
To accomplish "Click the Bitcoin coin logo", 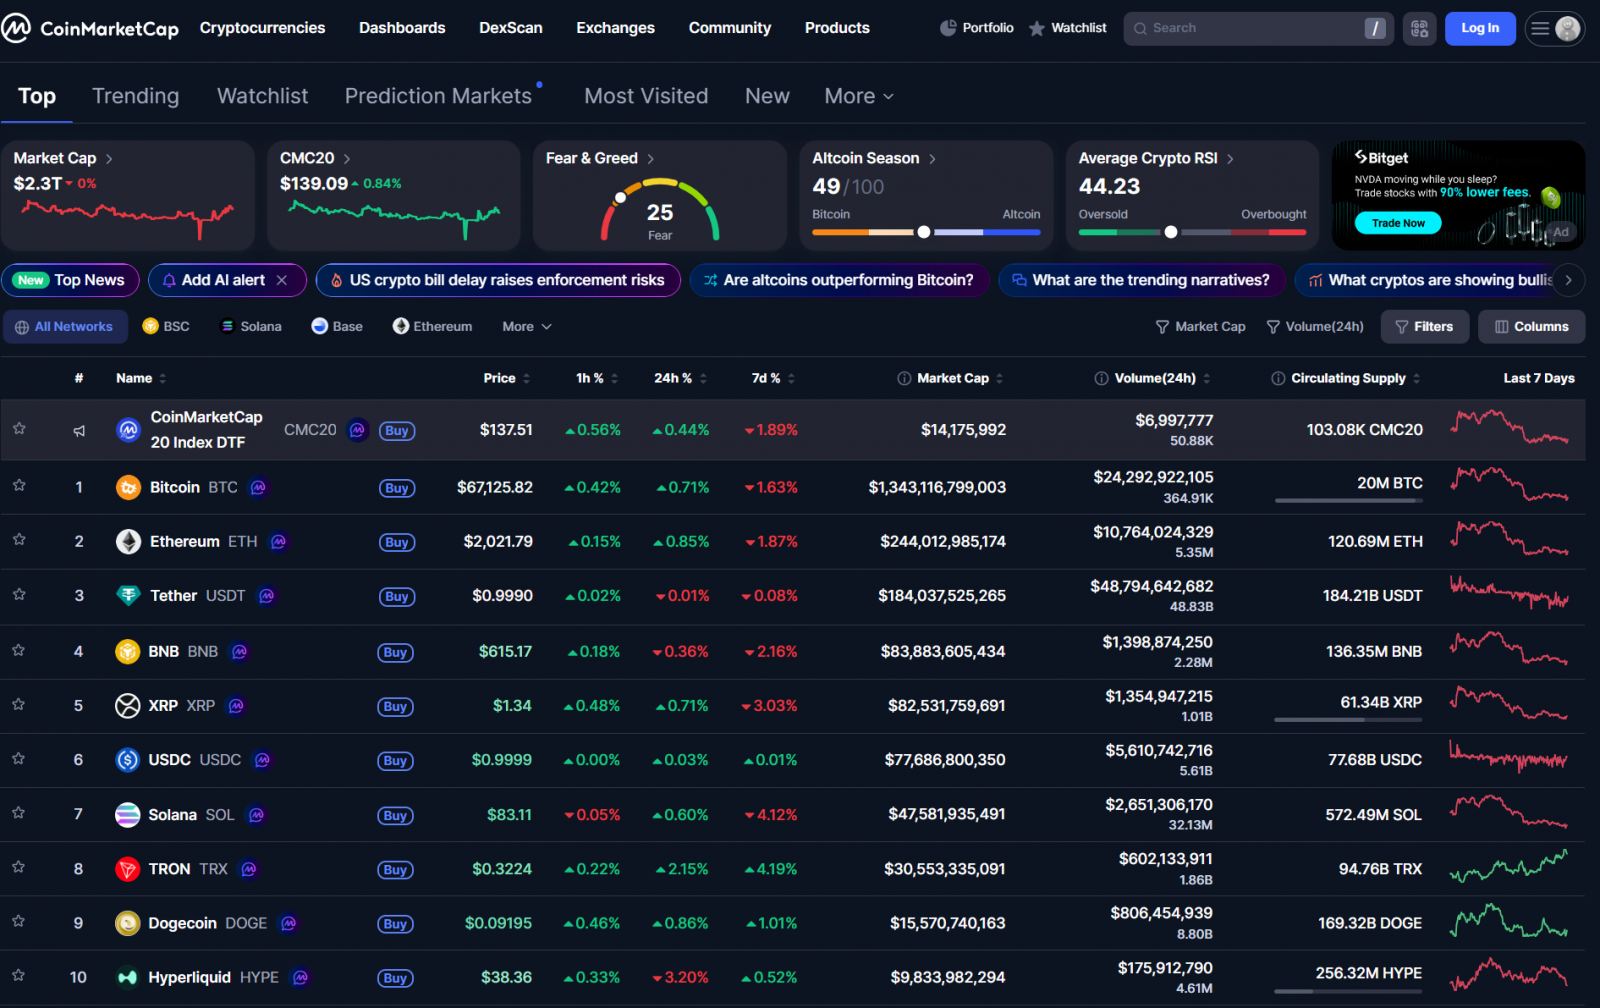I will click(128, 488).
